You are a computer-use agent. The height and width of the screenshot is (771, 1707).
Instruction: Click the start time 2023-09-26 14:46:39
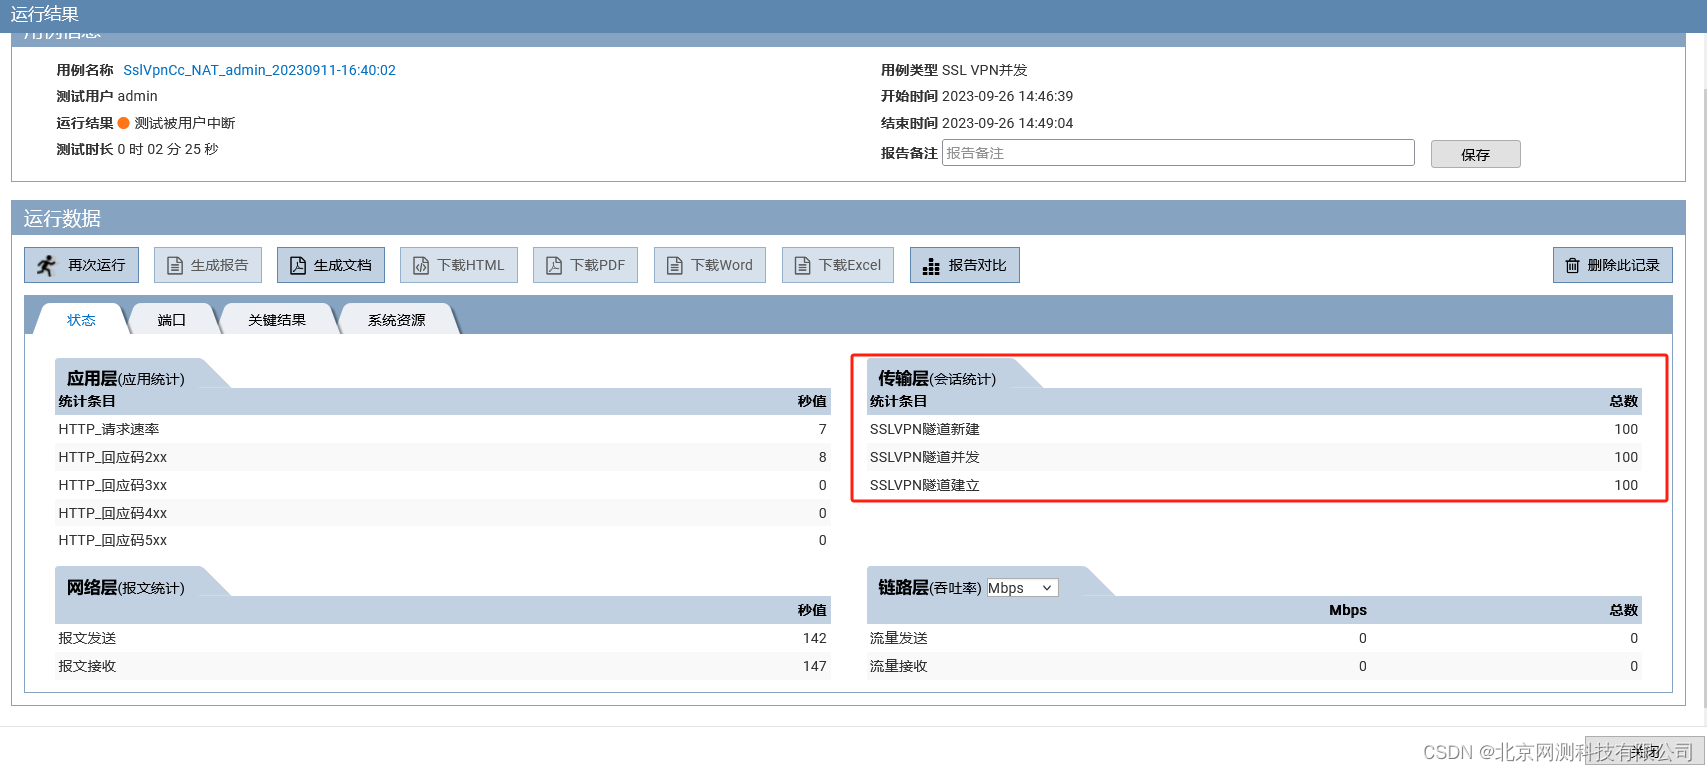pos(1007,96)
